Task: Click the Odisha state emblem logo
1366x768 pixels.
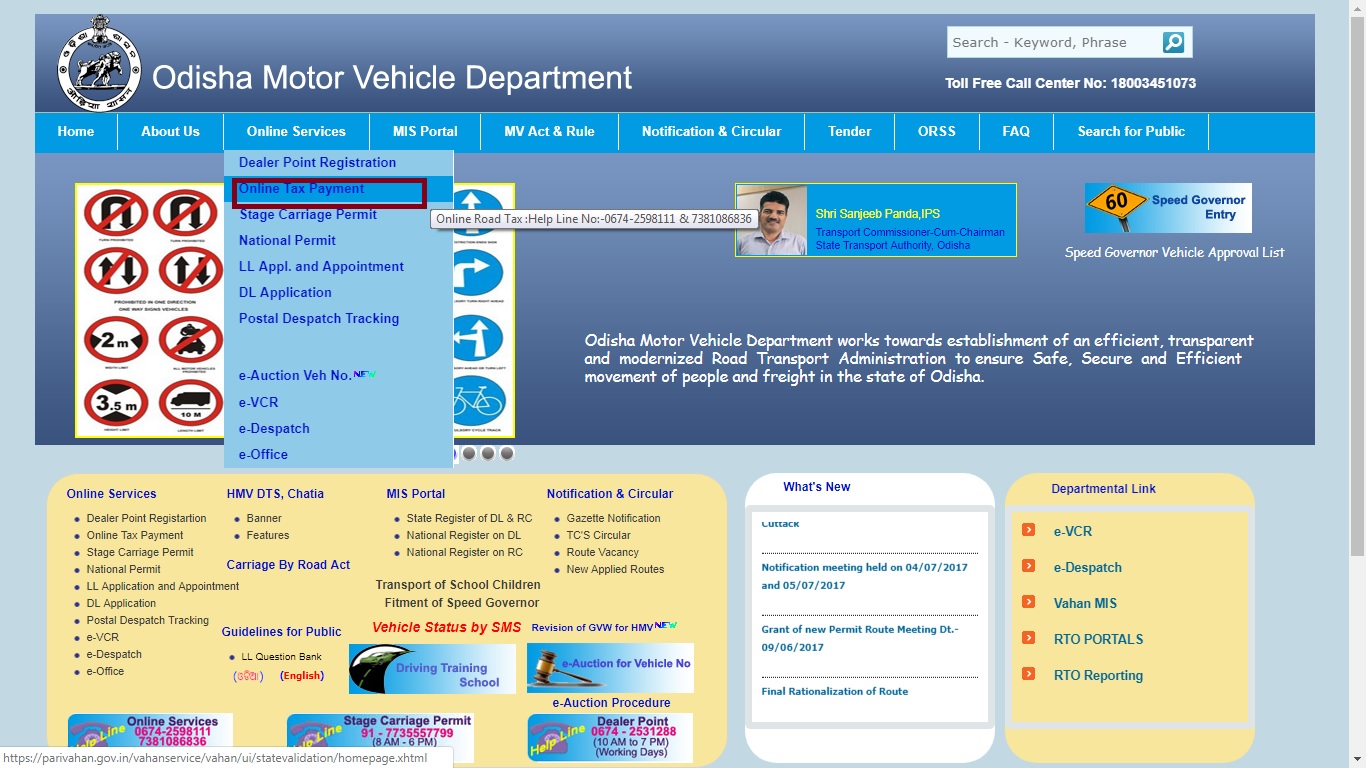Action: click(97, 62)
